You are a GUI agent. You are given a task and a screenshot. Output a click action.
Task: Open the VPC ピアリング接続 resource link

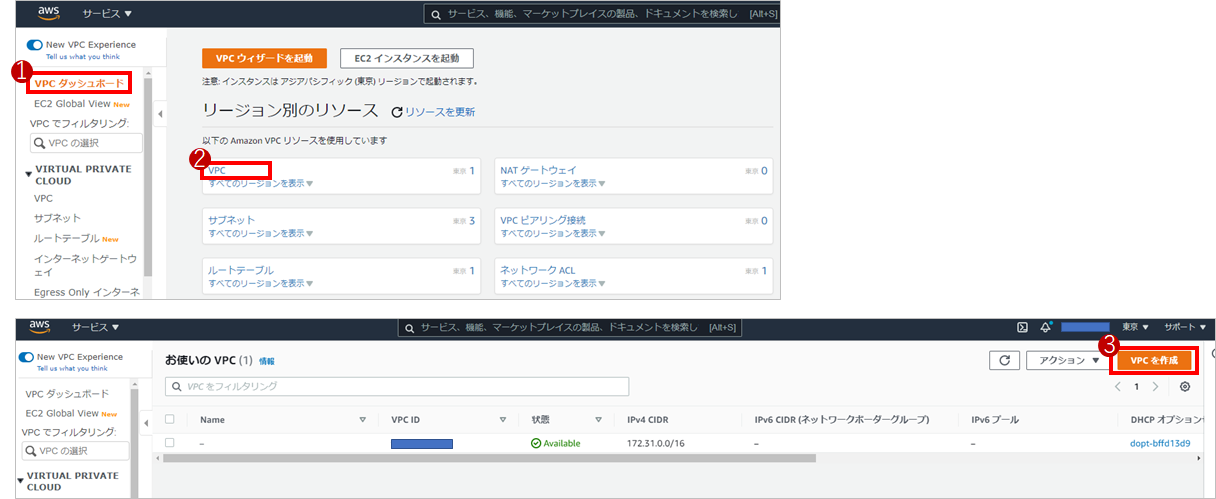(x=543, y=220)
